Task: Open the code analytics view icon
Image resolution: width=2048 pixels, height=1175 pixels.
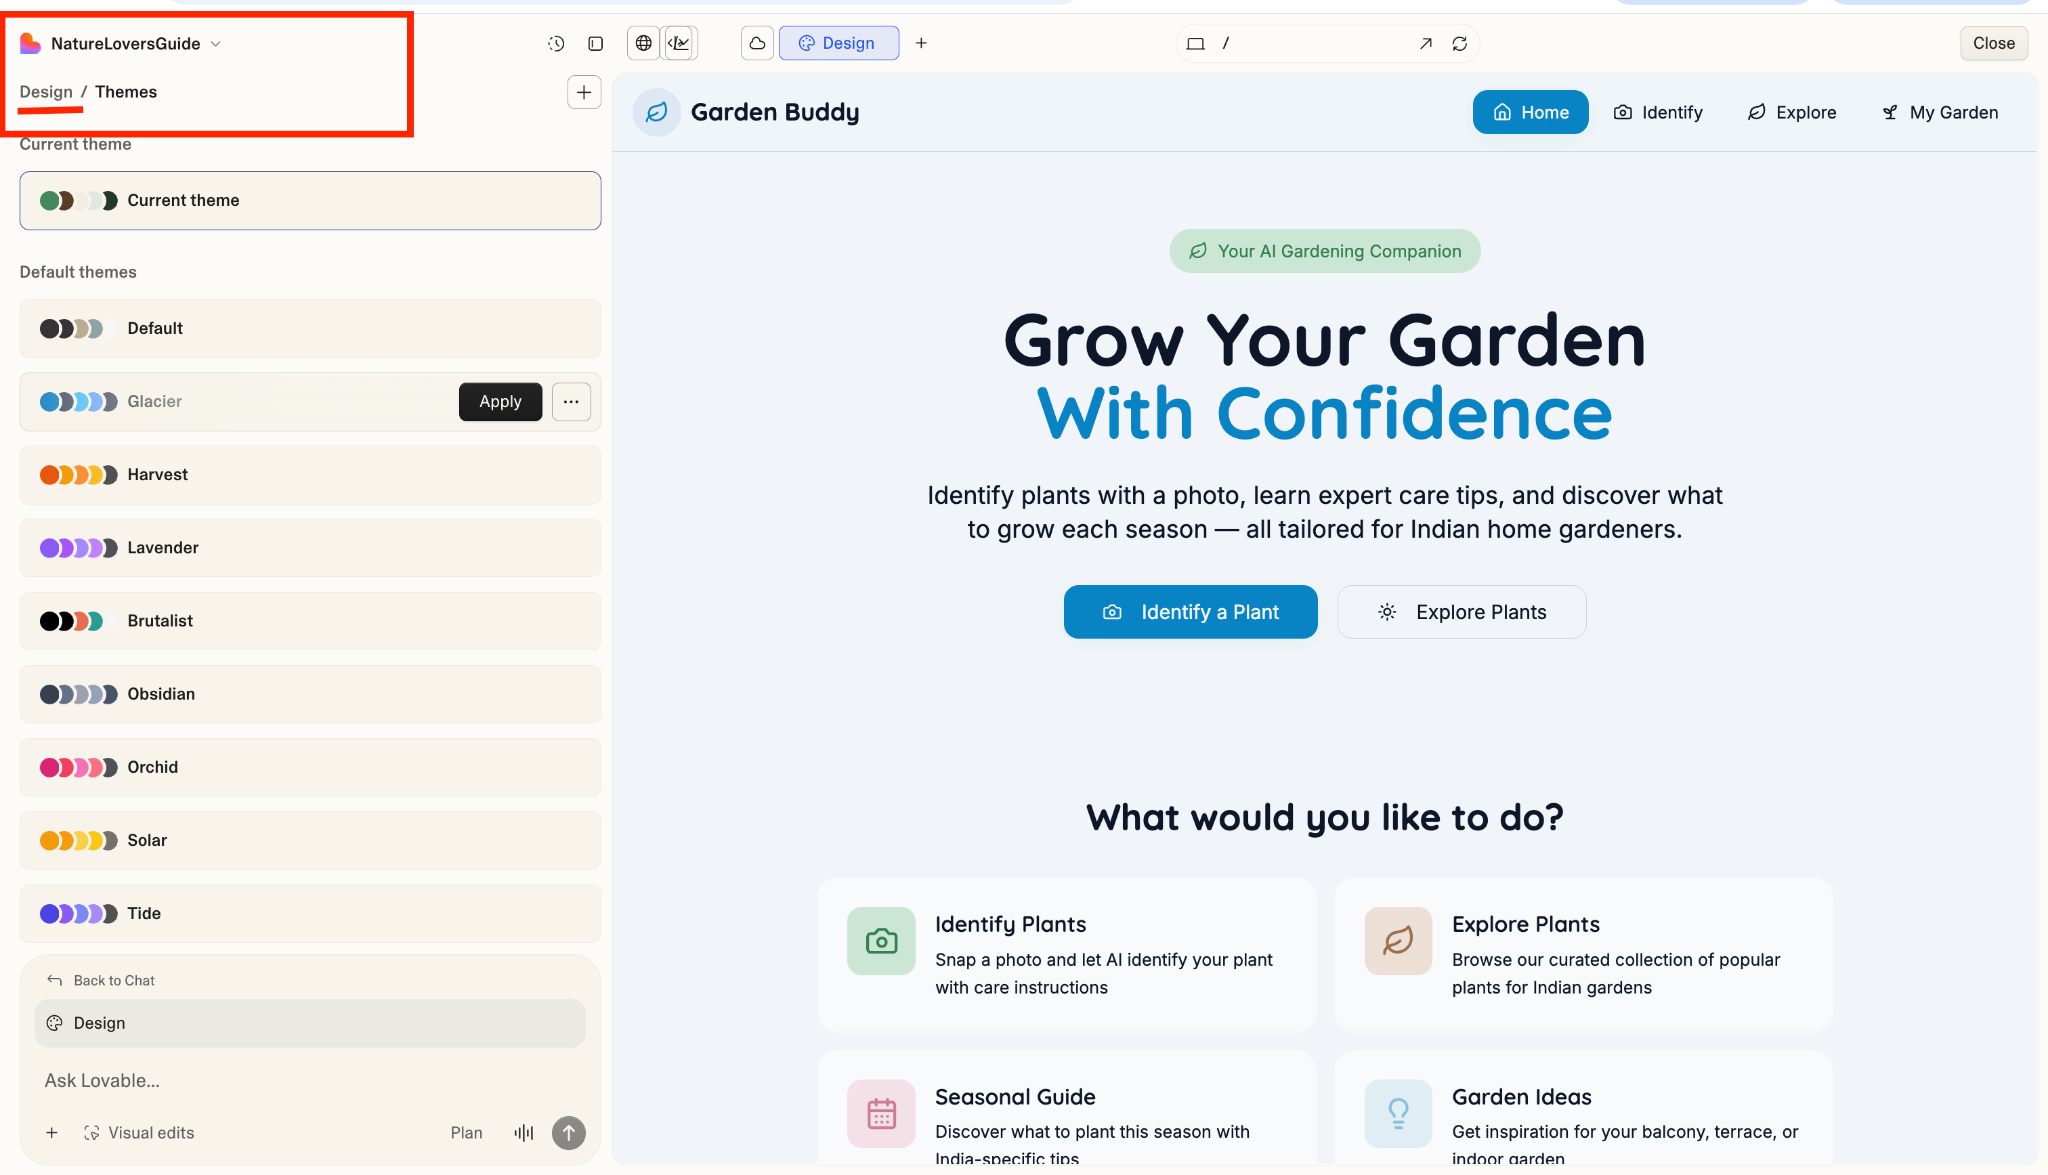Action: tap(680, 43)
